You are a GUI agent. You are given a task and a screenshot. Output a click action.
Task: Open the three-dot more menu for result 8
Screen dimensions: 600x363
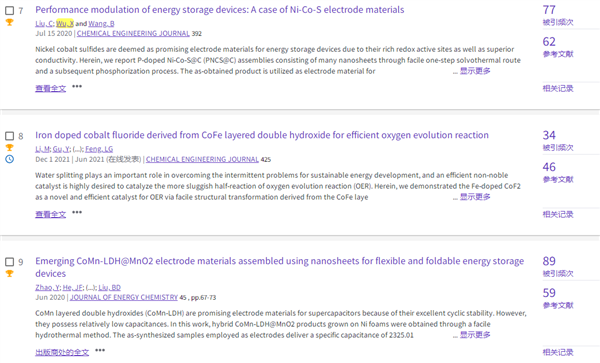tap(77, 212)
